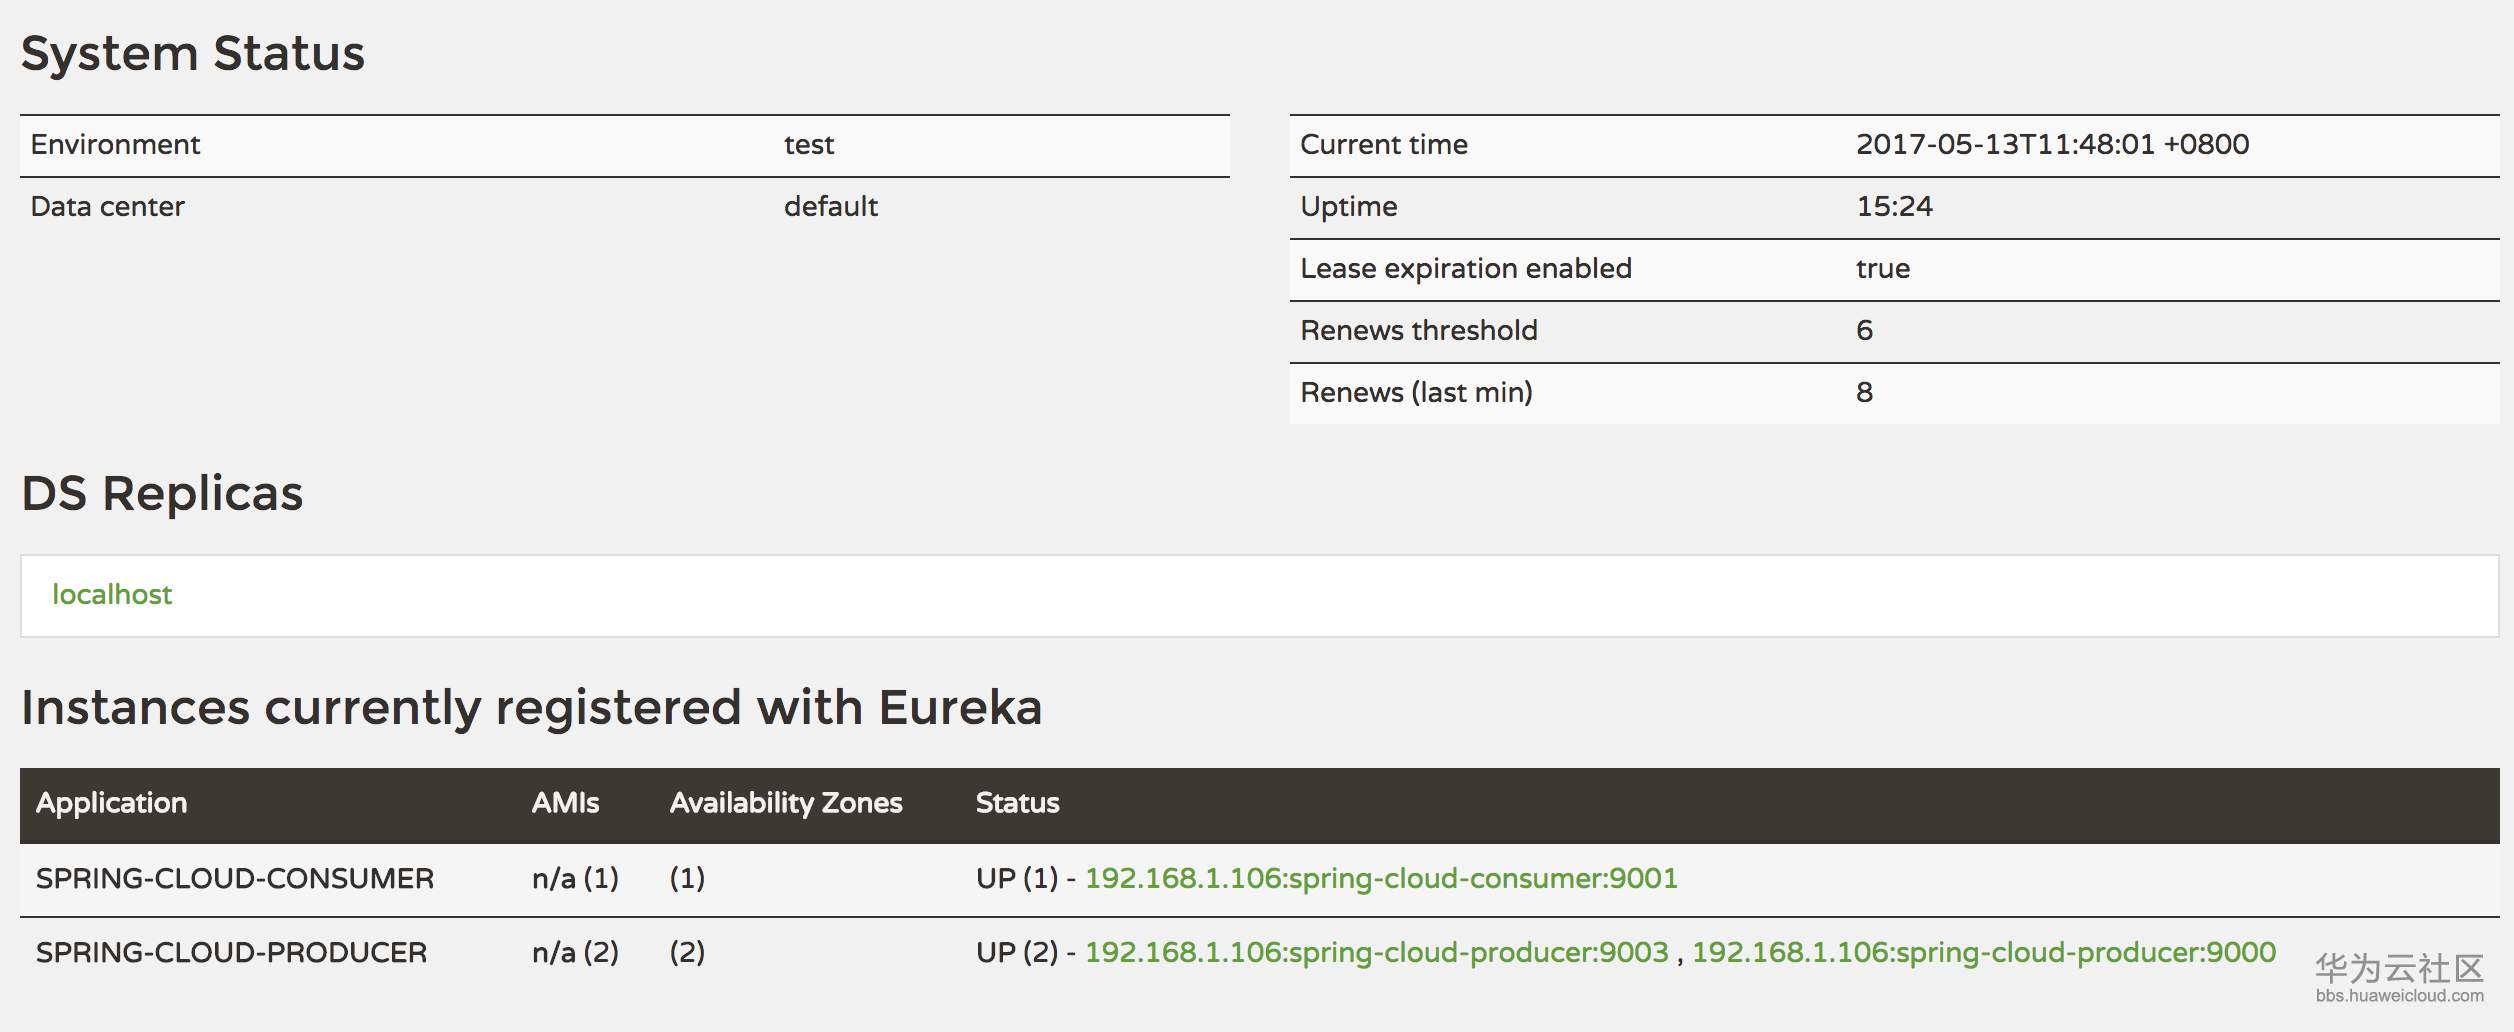The height and width of the screenshot is (1032, 2514).
Task: Open the spring-cloud-producer:9000 instance link
Action: click(1983, 953)
